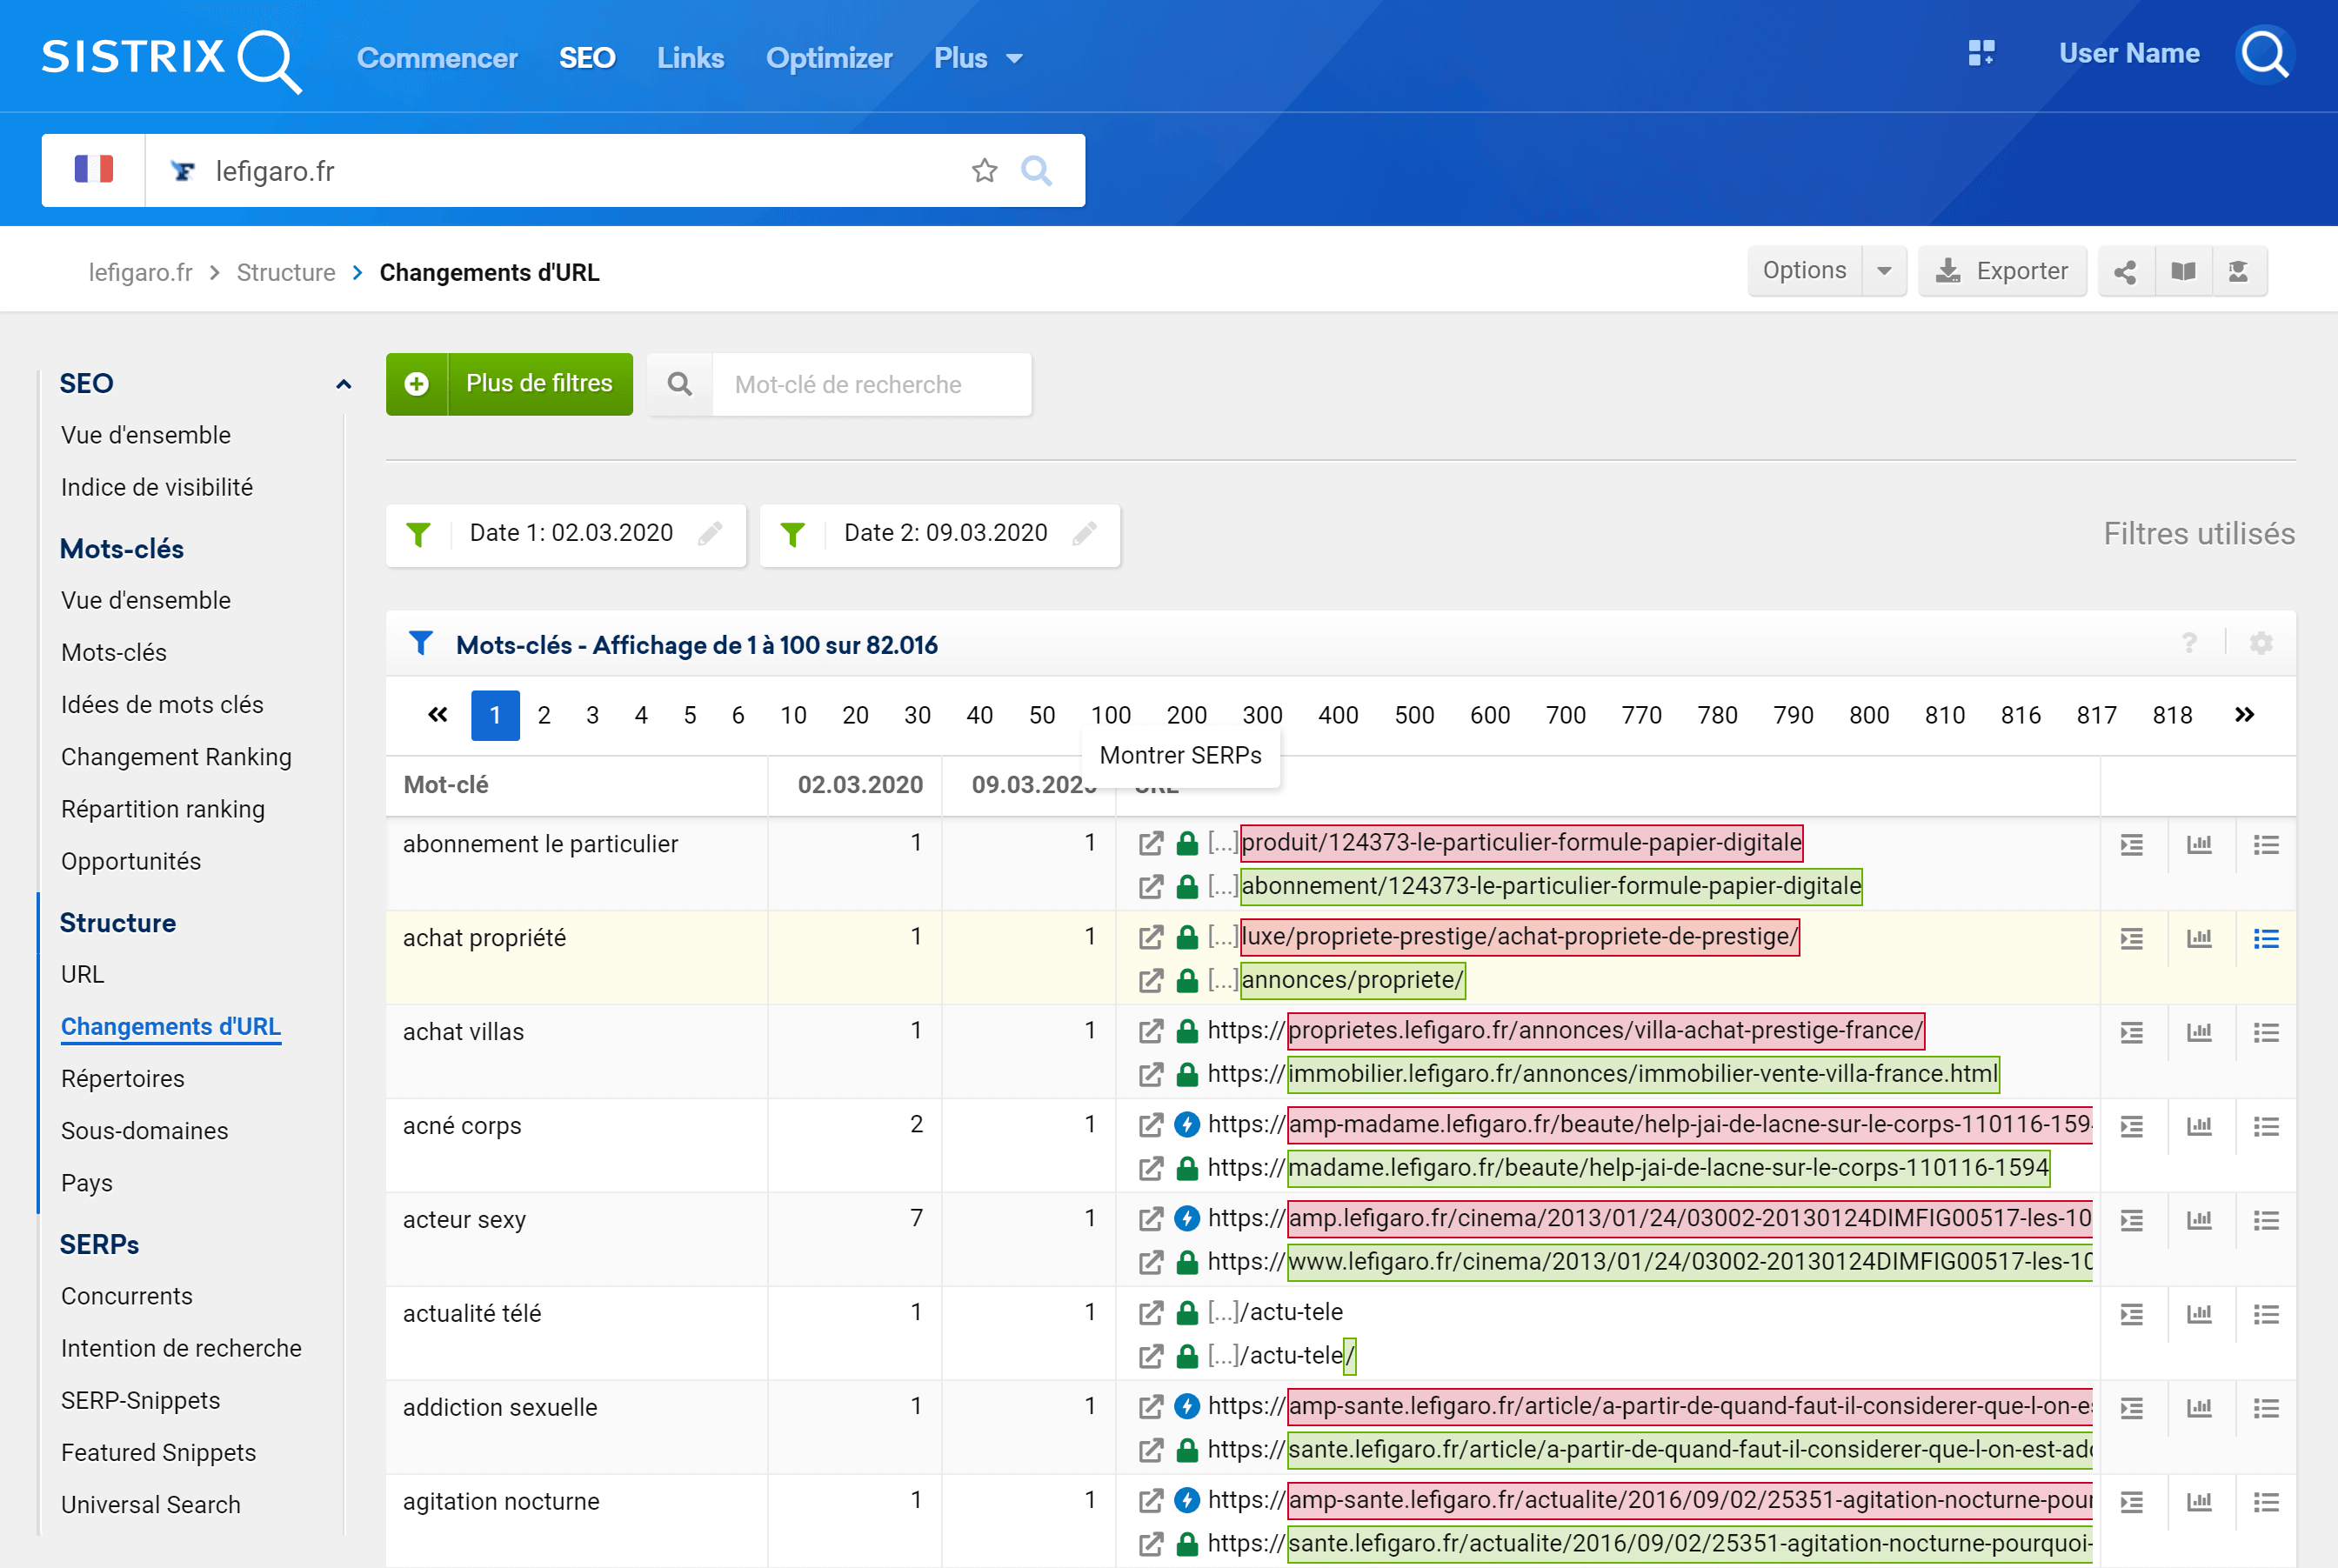This screenshot has height=1568, width=2338.
Task: Click the help question mark icon in table header
Action: 2189,644
